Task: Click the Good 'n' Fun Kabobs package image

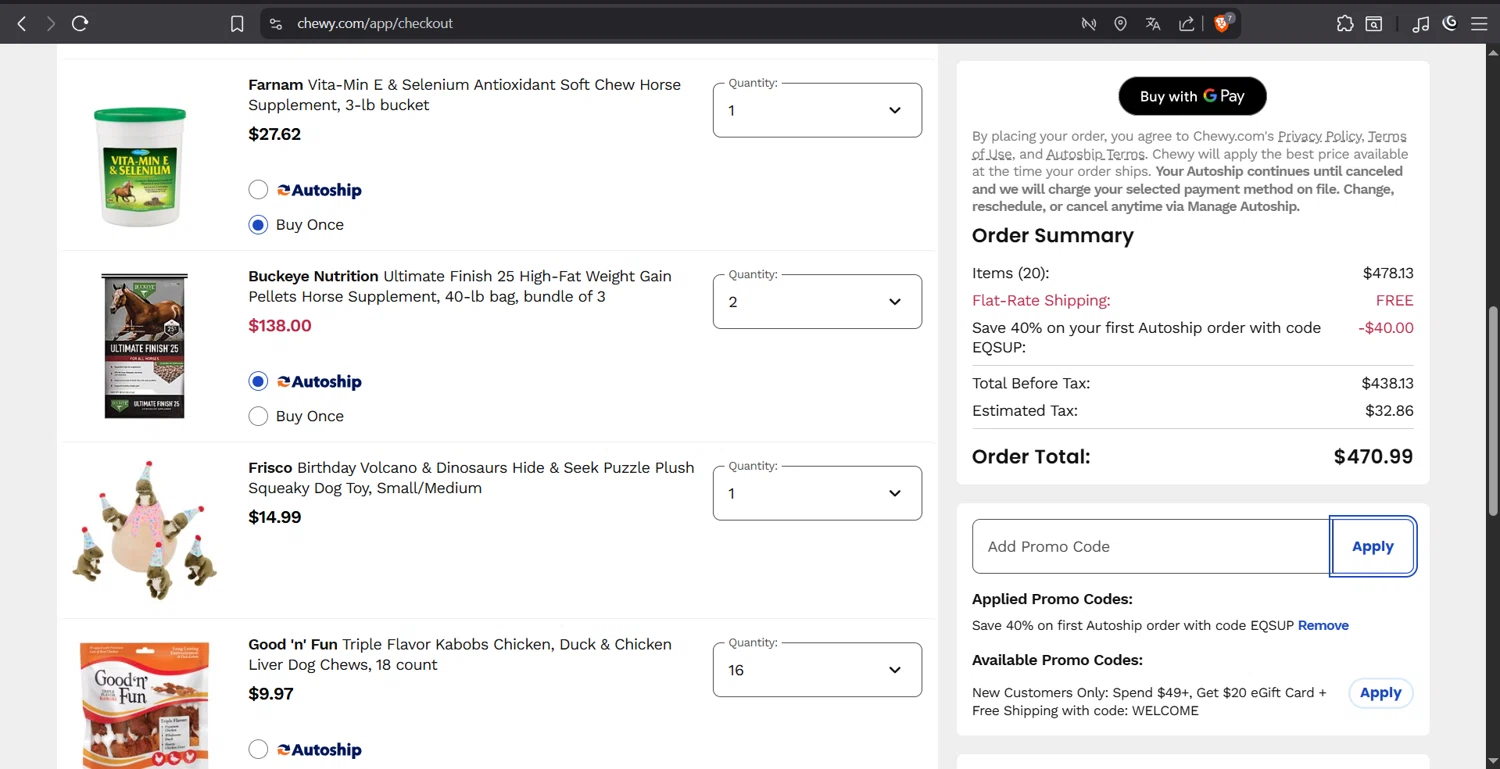Action: pyautogui.click(x=145, y=705)
